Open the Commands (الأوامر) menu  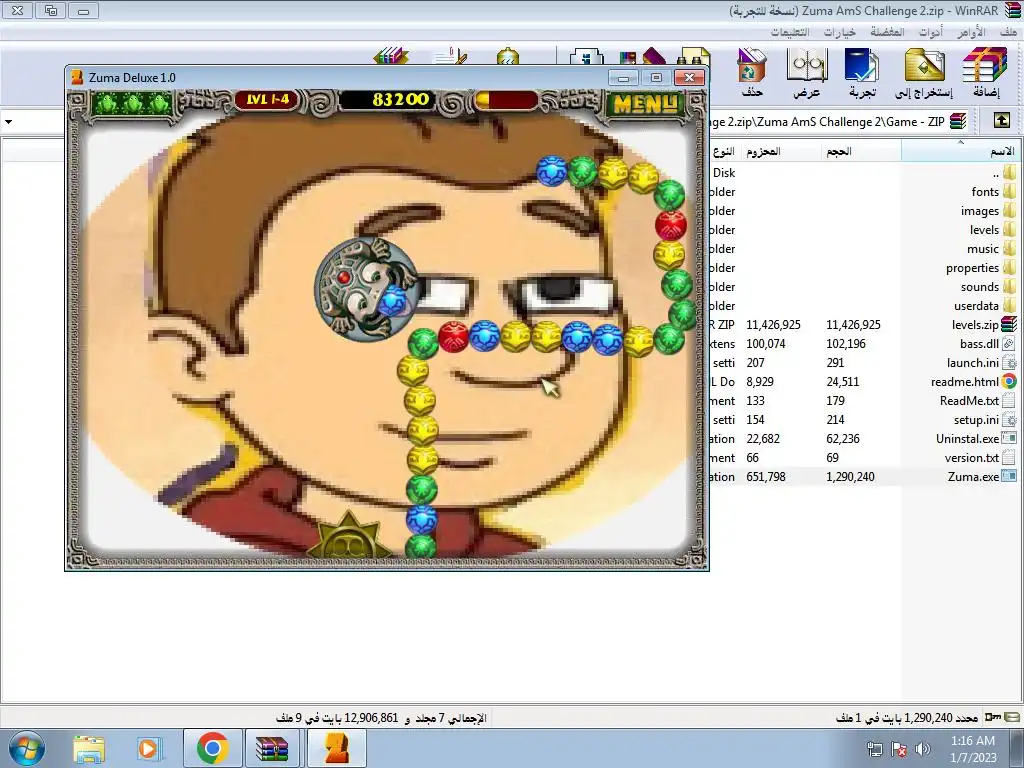click(x=971, y=32)
